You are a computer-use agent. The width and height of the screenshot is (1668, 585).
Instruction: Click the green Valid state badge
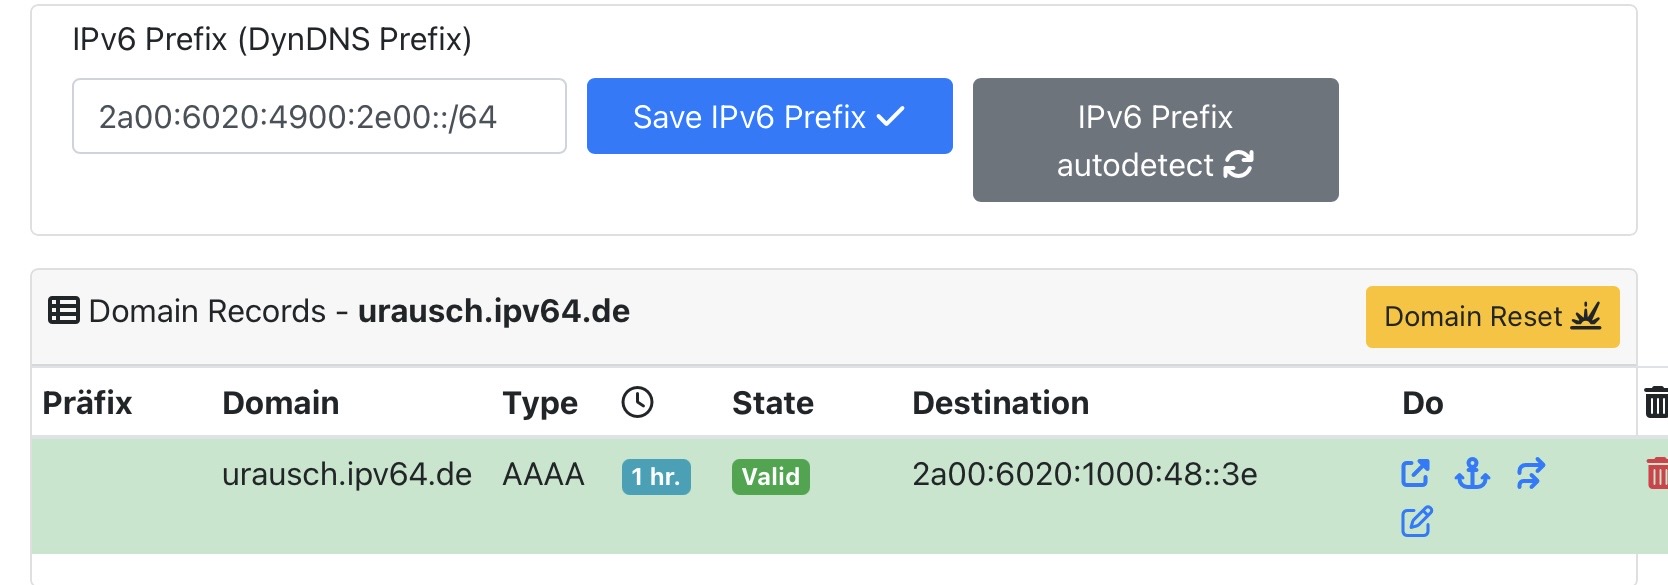(x=770, y=477)
